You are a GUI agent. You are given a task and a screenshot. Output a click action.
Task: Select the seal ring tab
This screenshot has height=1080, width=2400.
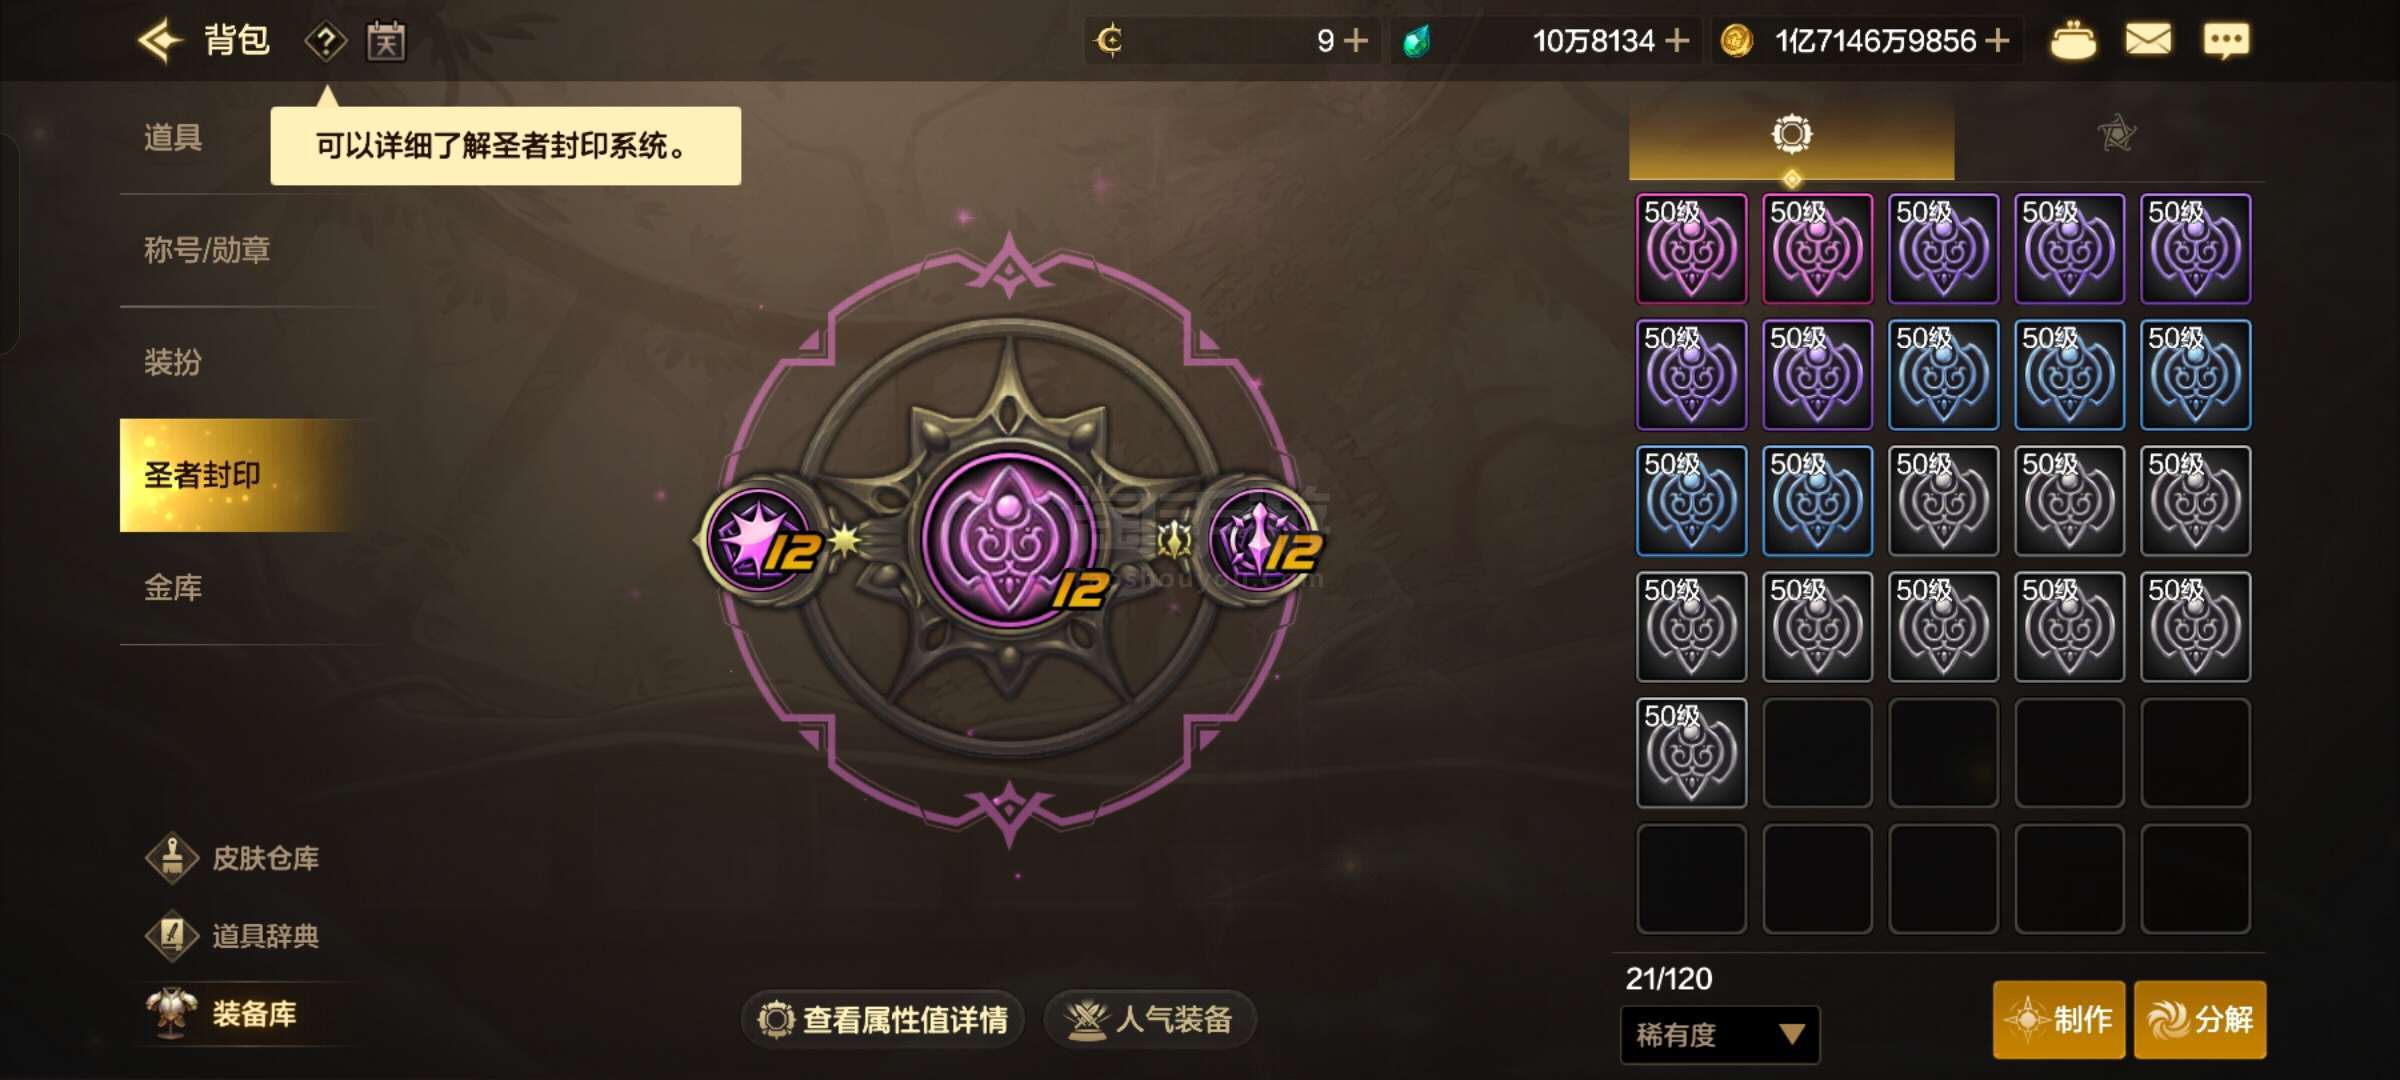point(1791,134)
